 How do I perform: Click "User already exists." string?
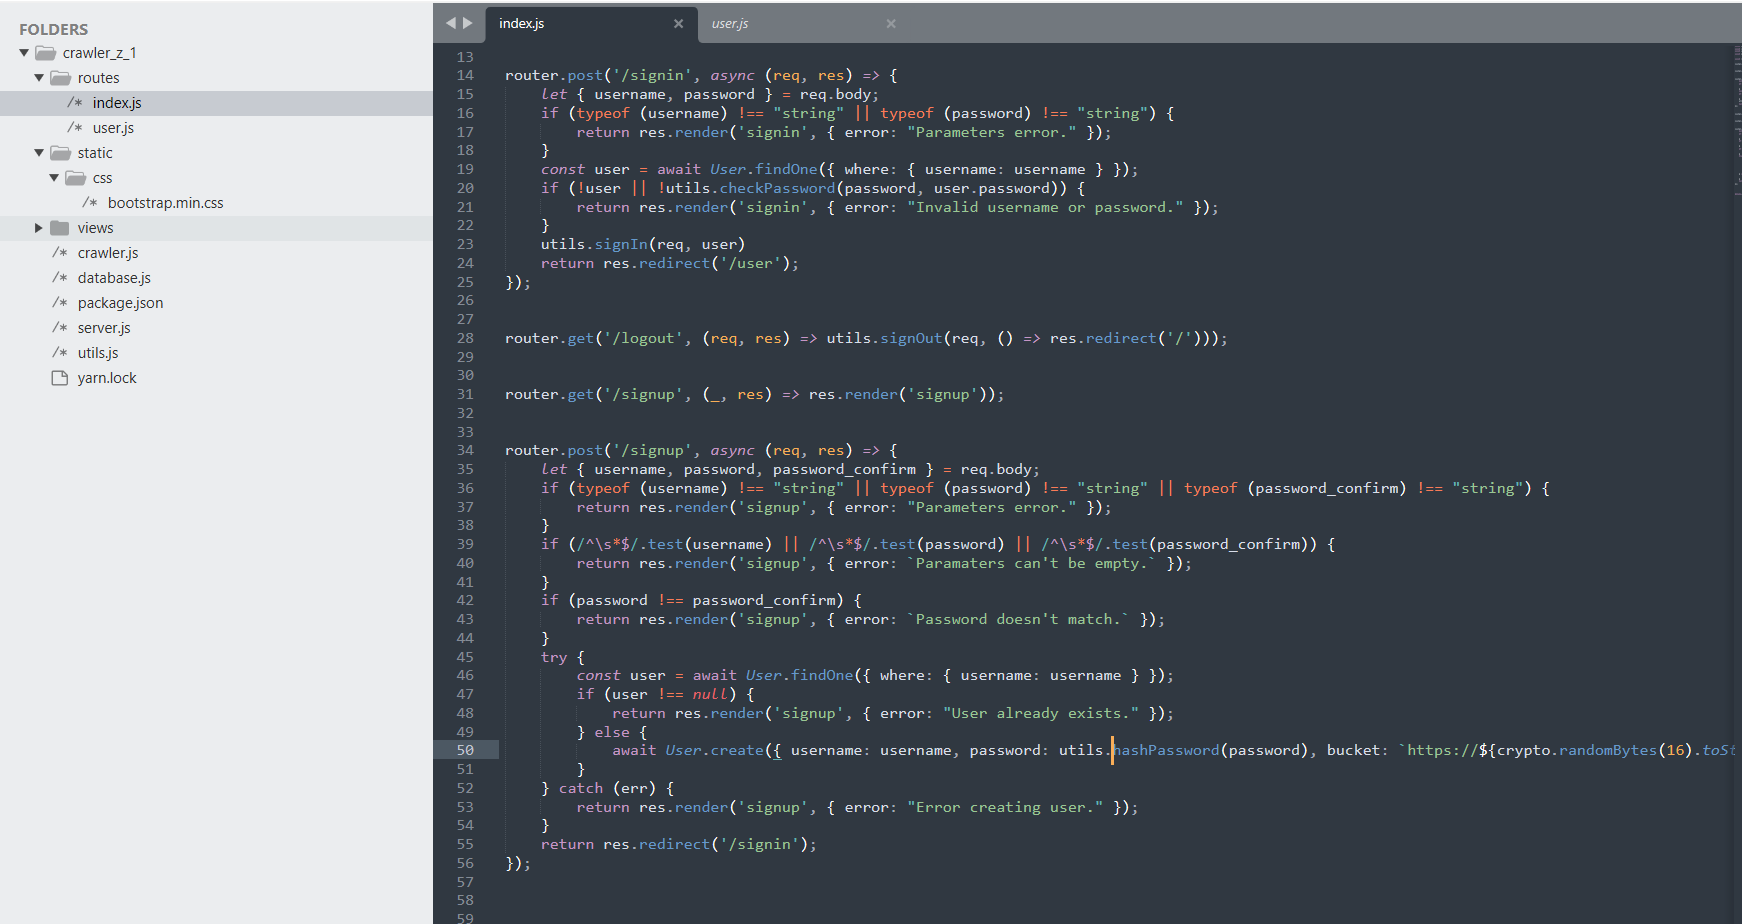[x=1041, y=713]
